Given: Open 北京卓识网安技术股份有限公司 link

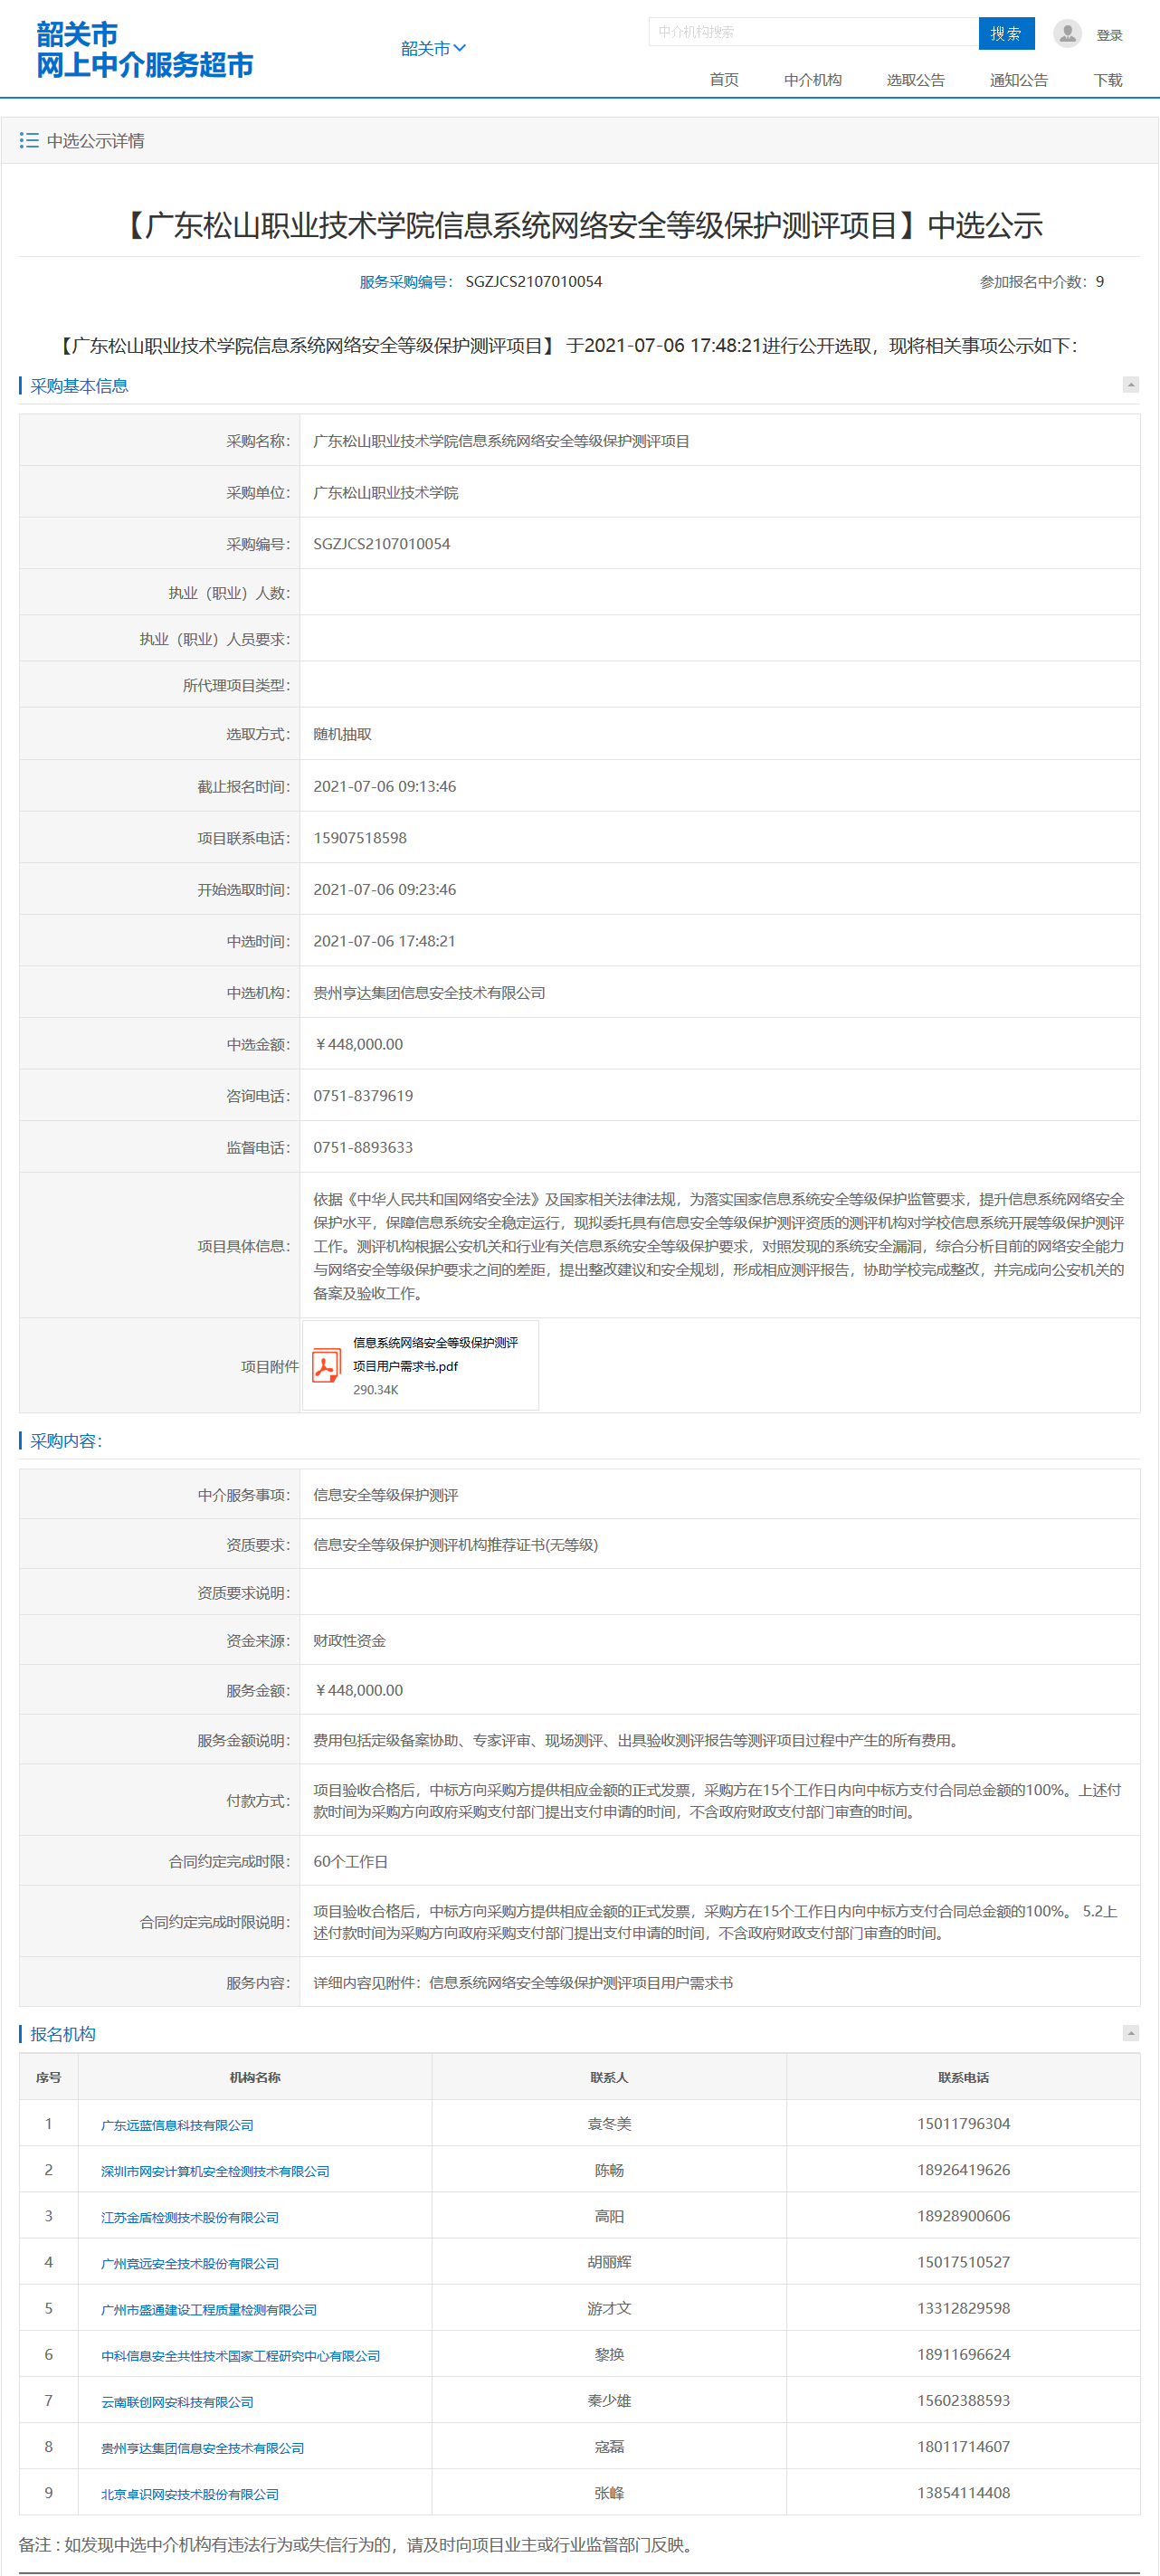Looking at the screenshot, I should (189, 2494).
